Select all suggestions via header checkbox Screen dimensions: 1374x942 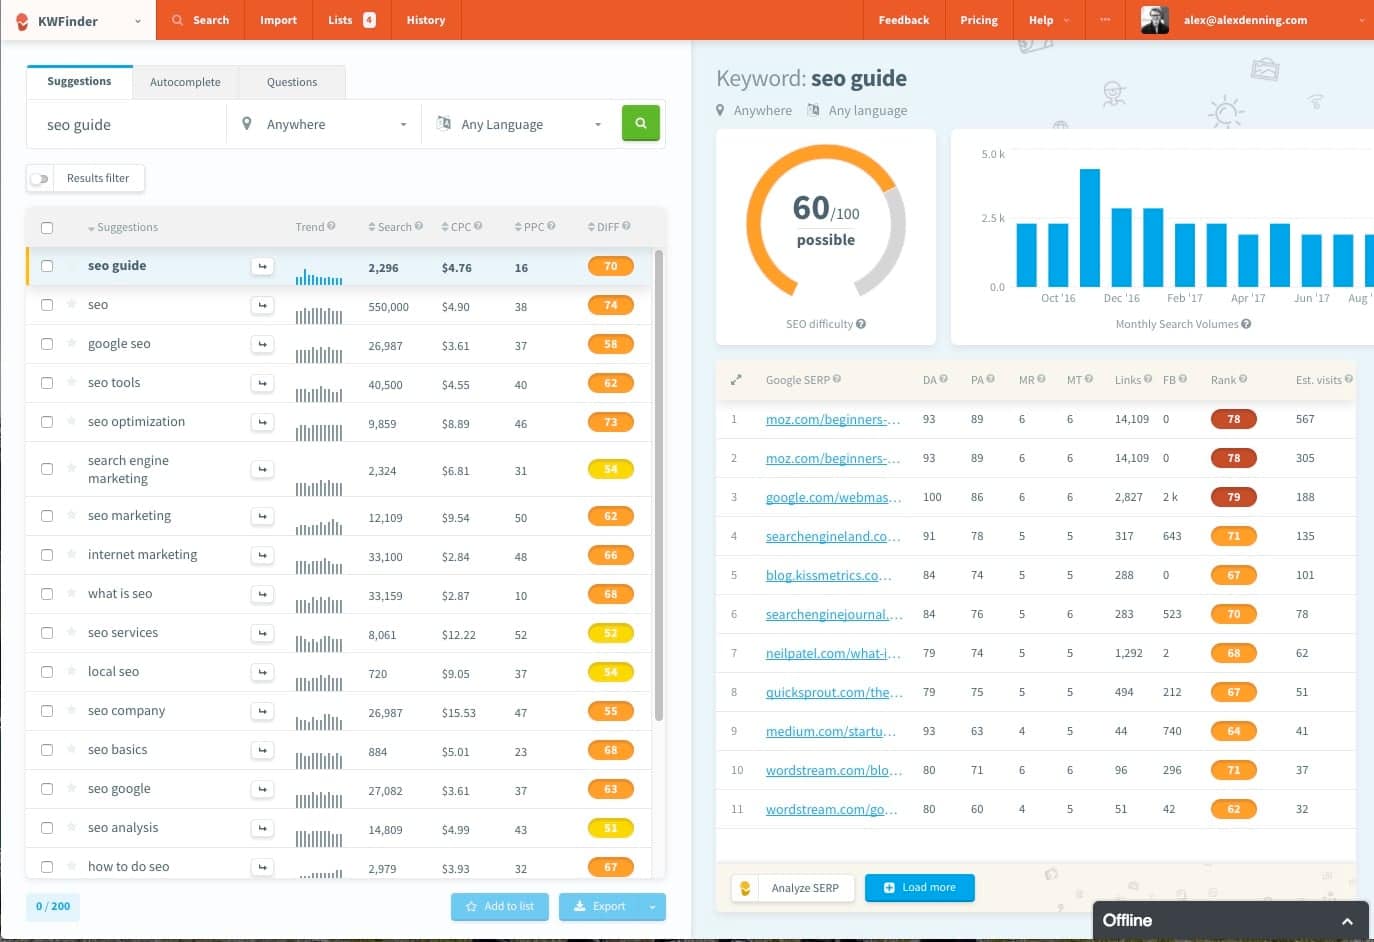click(47, 227)
